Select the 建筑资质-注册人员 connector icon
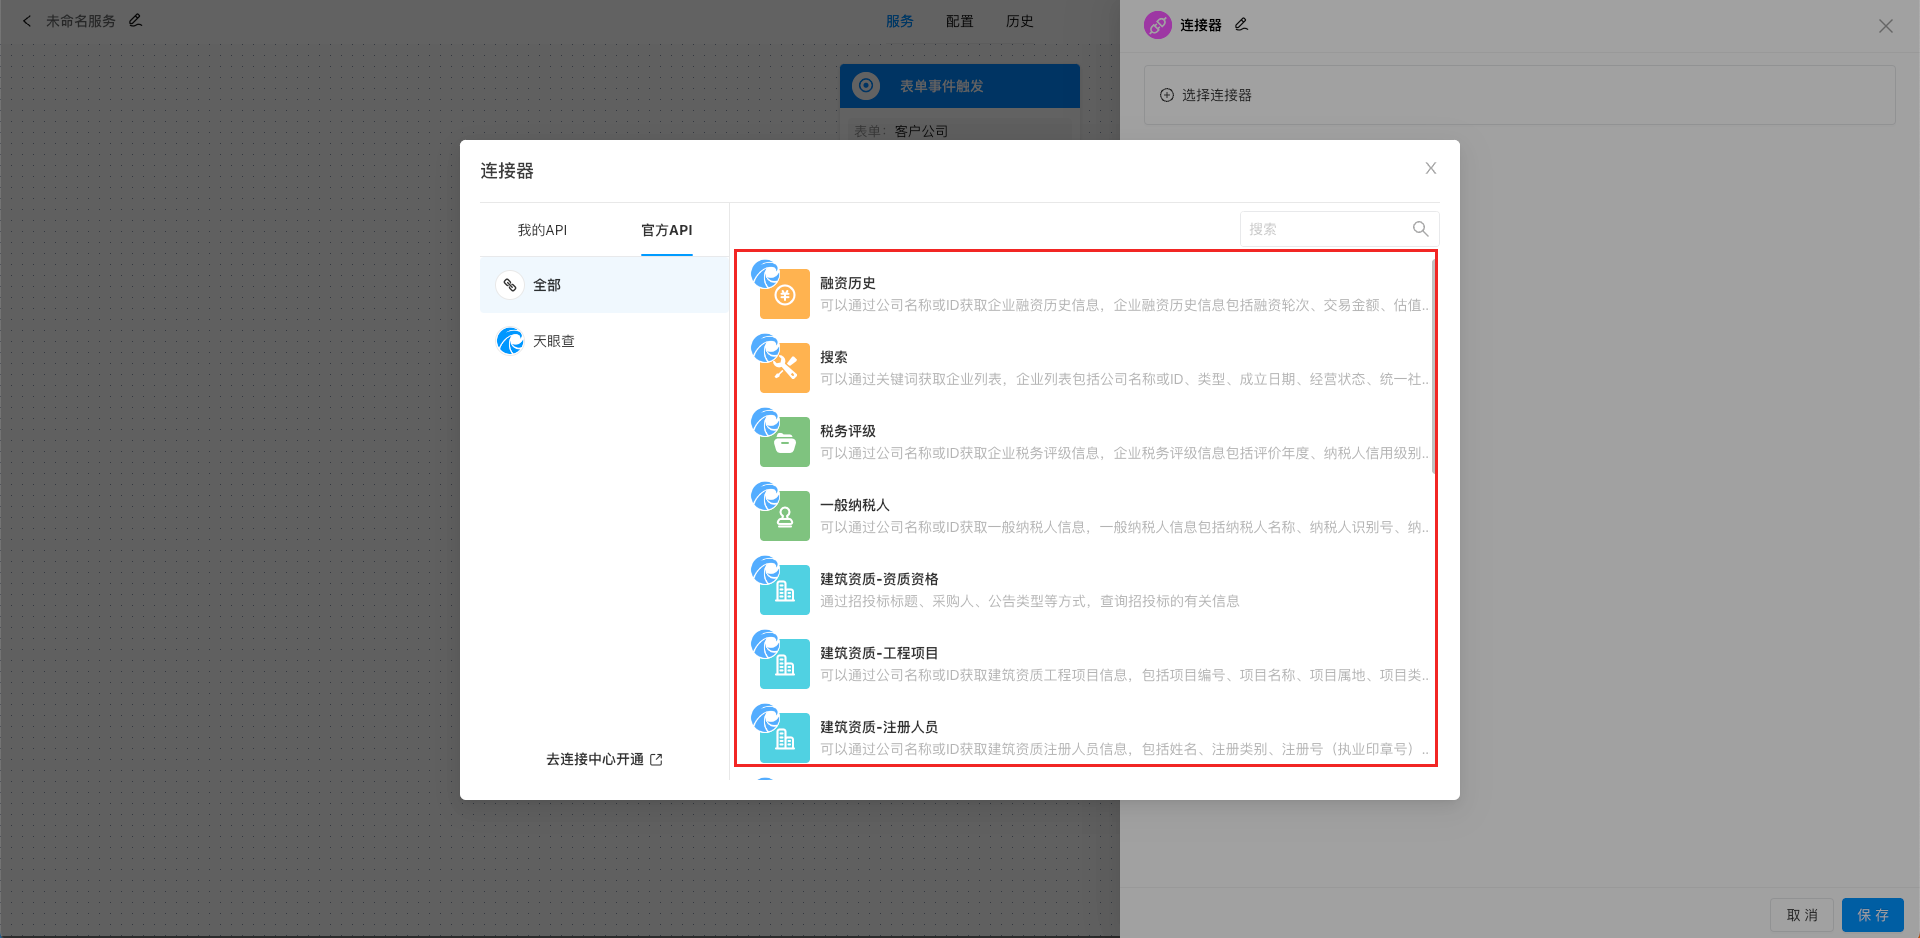The image size is (1920, 938). (x=783, y=737)
